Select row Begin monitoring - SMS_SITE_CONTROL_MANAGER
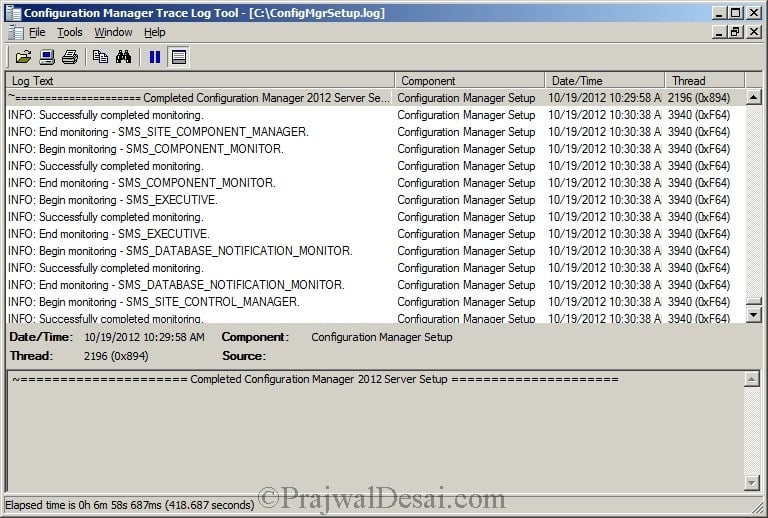The width and height of the screenshot is (768, 518). (375, 302)
